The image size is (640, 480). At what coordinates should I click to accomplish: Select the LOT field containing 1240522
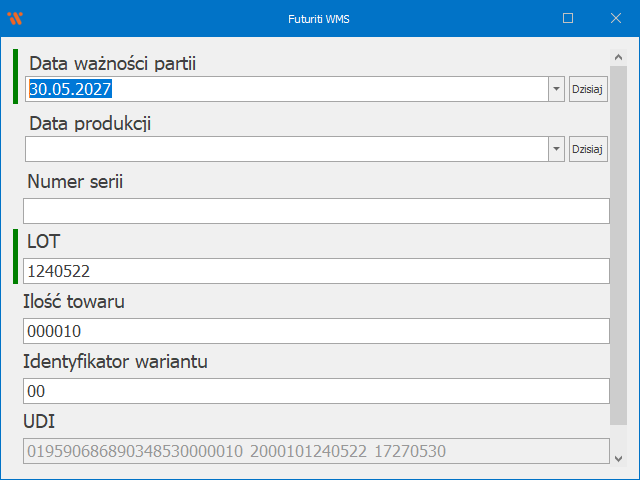click(x=316, y=271)
